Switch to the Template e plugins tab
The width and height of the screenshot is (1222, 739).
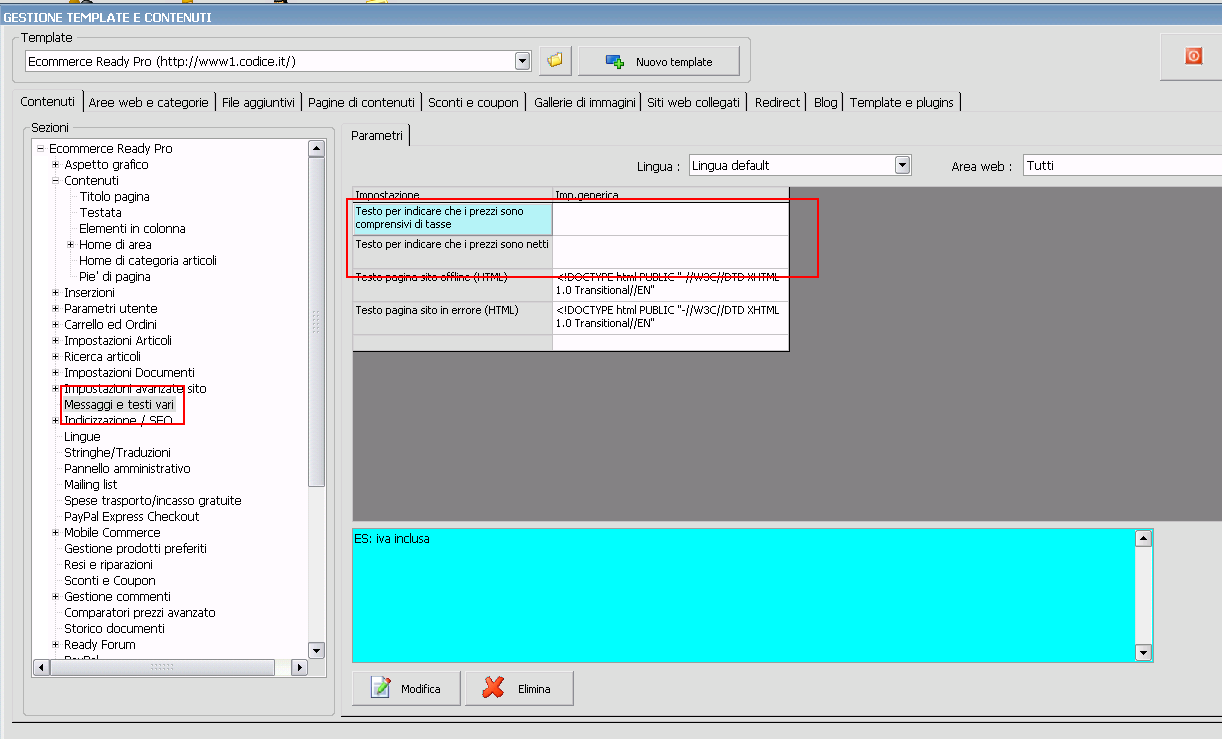pyautogui.click(x=902, y=102)
